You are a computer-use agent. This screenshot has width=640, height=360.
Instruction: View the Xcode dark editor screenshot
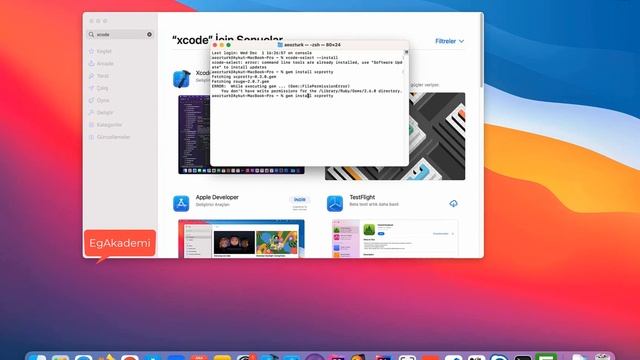point(194,135)
